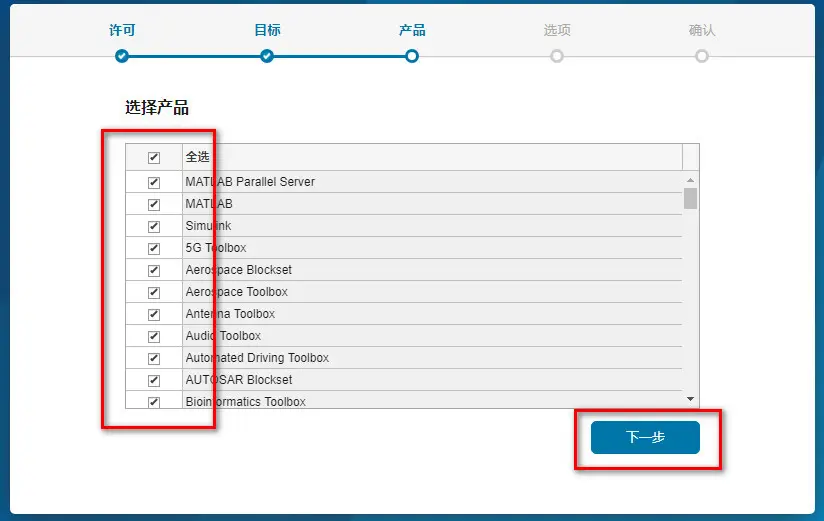The width and height of the screenshot is (824, 521).
Task: Jump to the 选项 step
Action: [557, 30]
